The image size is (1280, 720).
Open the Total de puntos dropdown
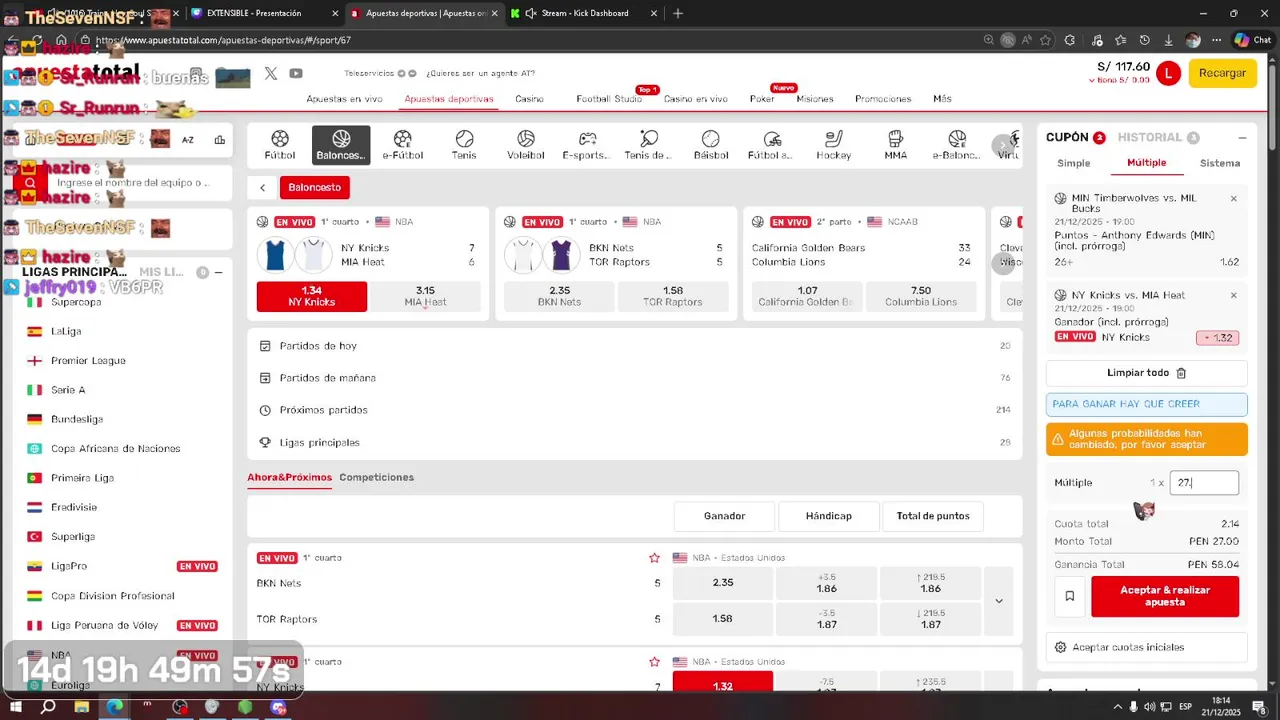pos(933,516)
